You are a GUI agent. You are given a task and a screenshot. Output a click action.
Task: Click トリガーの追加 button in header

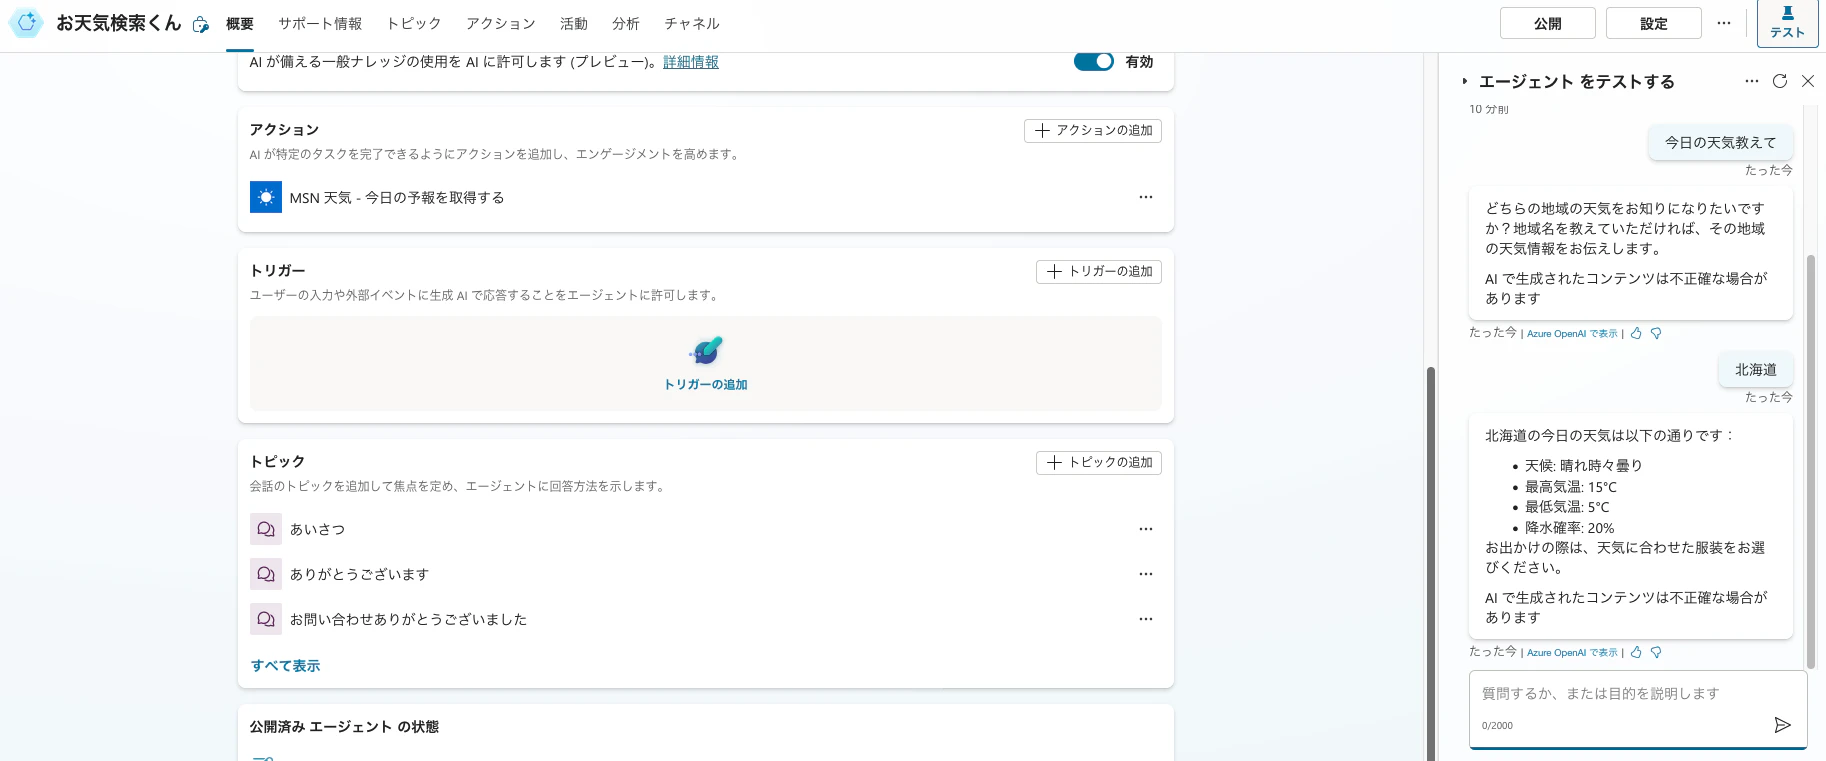pyautogui.click(x=1099, y=271)
